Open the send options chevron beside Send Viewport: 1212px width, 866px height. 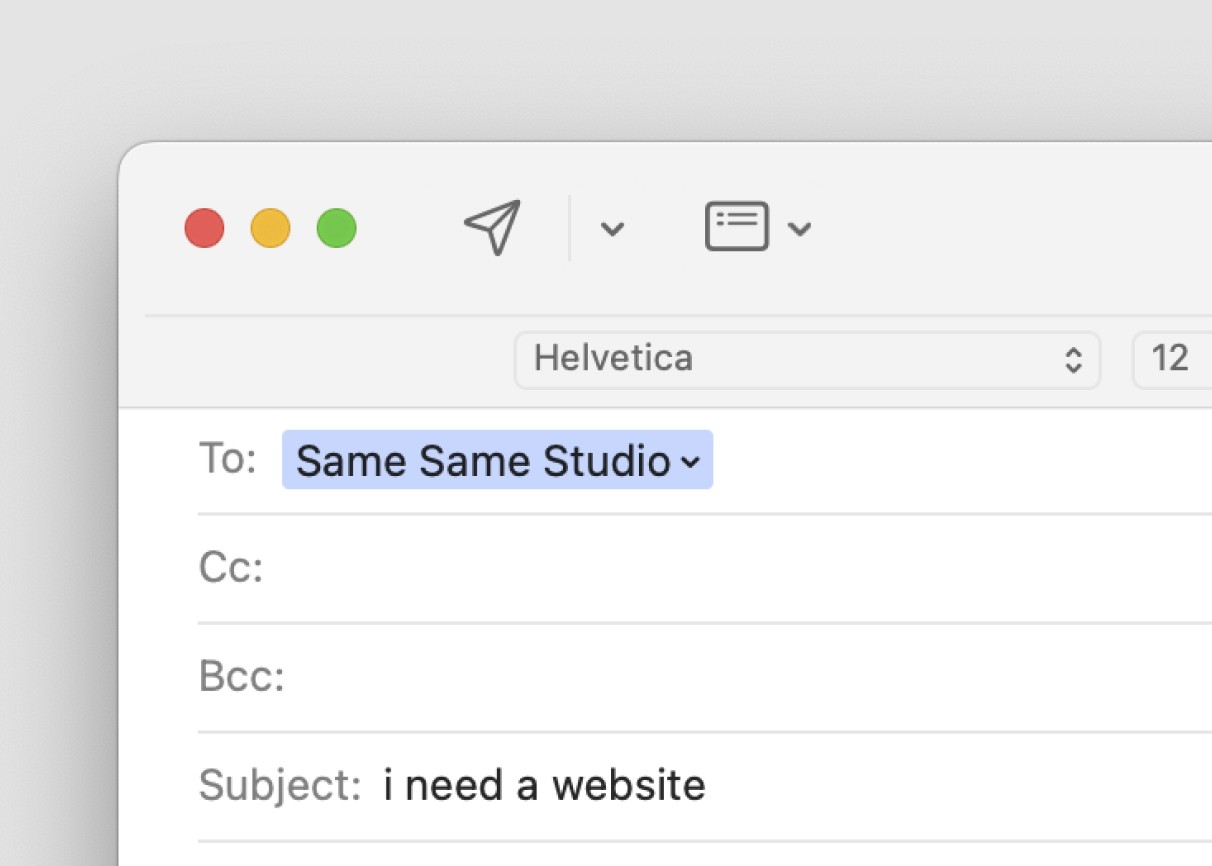point(612,229)
